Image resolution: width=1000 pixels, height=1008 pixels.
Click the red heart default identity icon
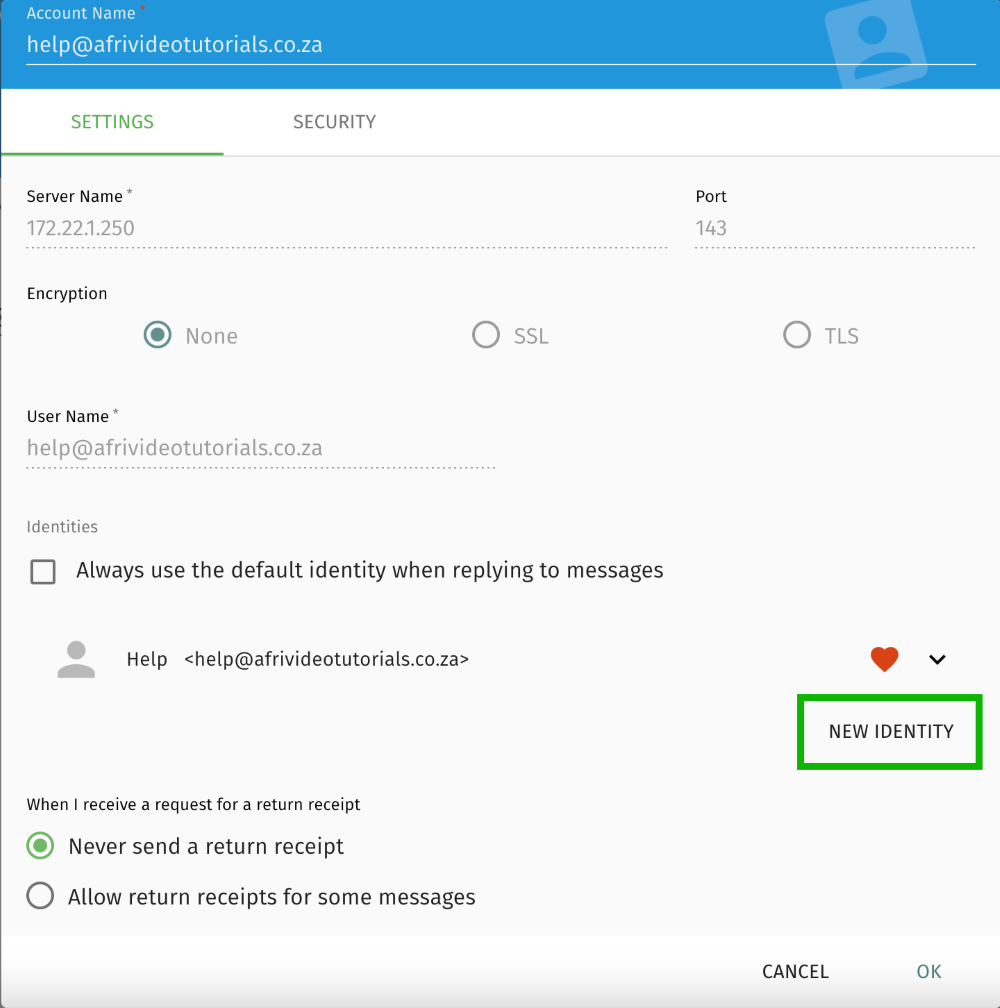(x=884, y=659)
